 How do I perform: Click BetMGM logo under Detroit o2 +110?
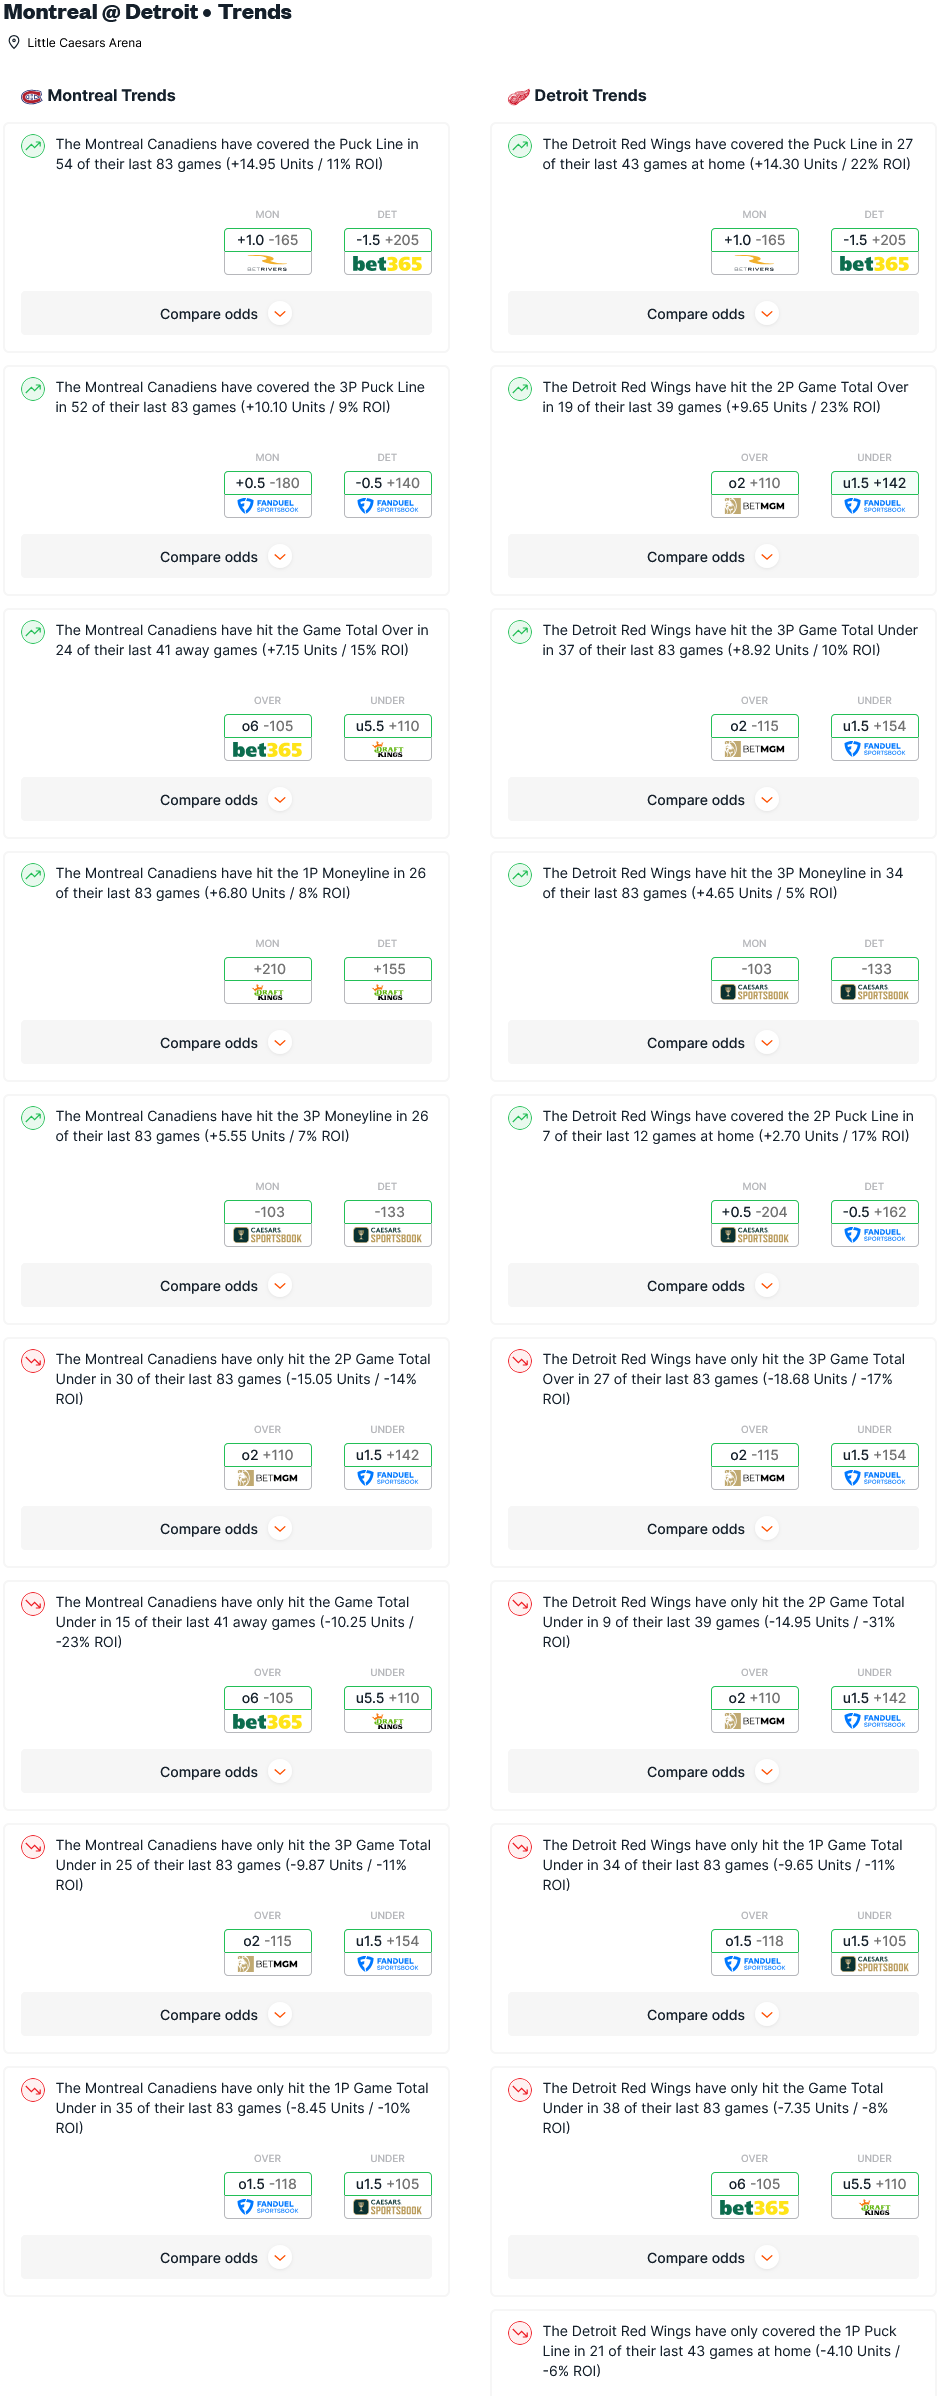[x=754, y=506]
